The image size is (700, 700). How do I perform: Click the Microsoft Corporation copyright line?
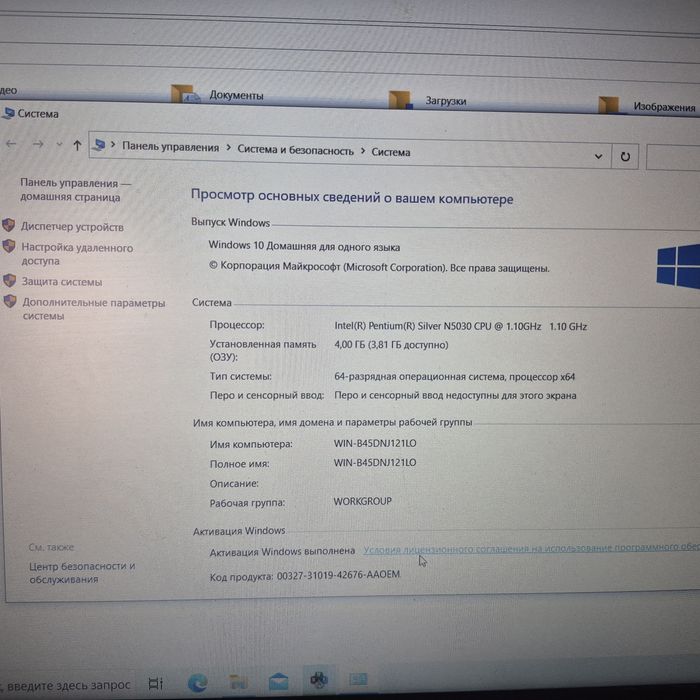pyautogui.click(x=379, y=267)
